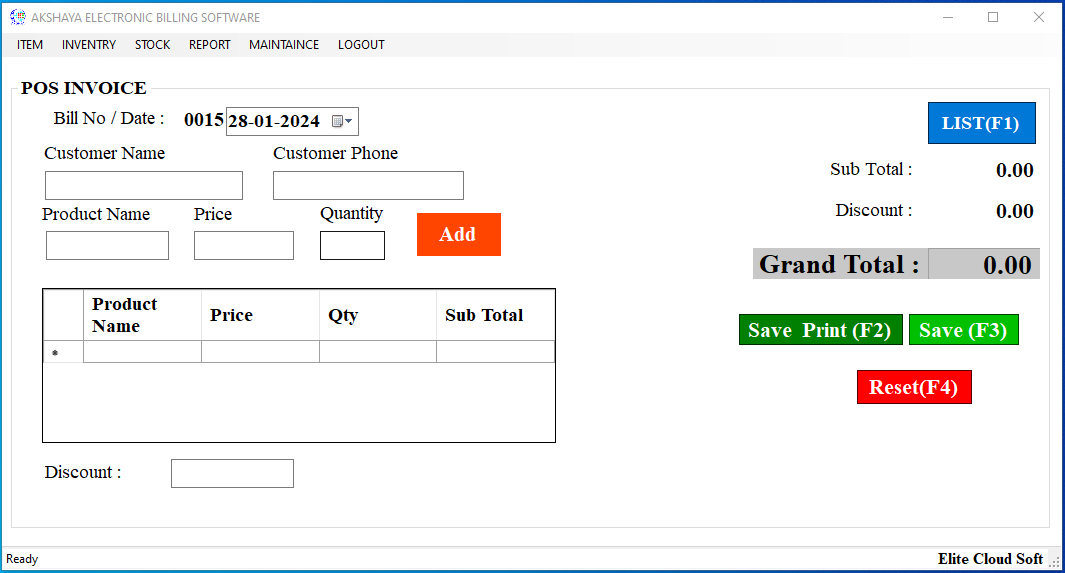Click into the Customer Phone field
Screen dimensions: 1065x573
click(368, 186)
